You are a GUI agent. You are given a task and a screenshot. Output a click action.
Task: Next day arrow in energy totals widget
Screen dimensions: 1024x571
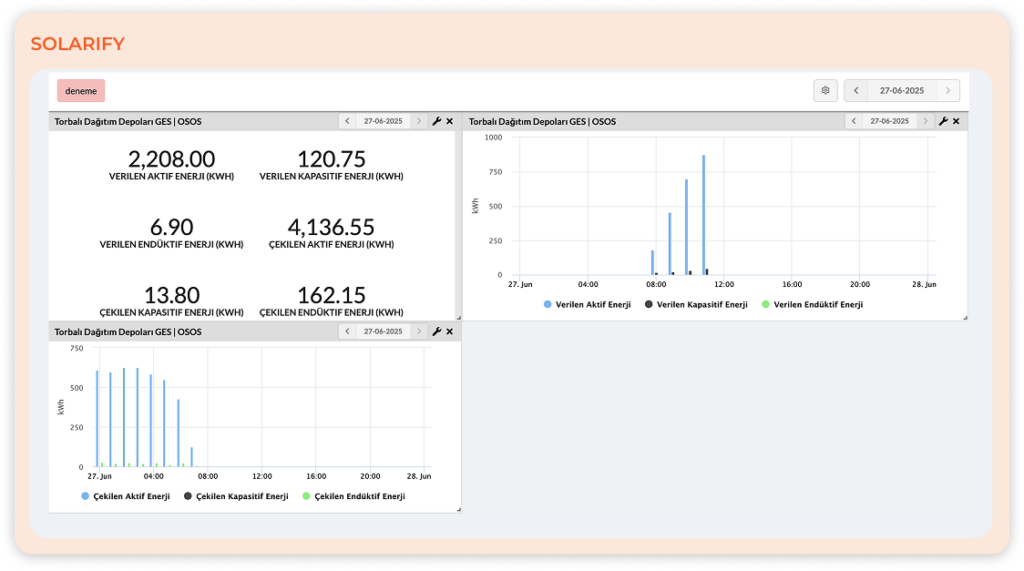pos(419,122)
